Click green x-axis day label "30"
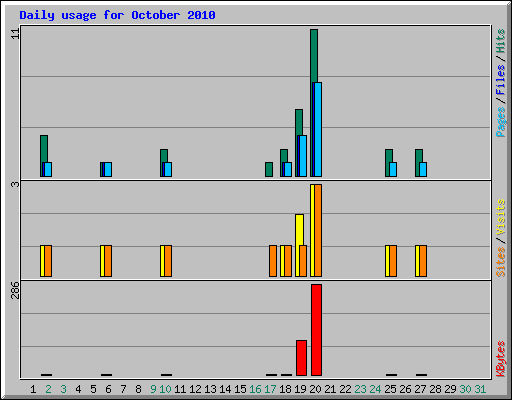512x400 pixels. coord(465,389)
